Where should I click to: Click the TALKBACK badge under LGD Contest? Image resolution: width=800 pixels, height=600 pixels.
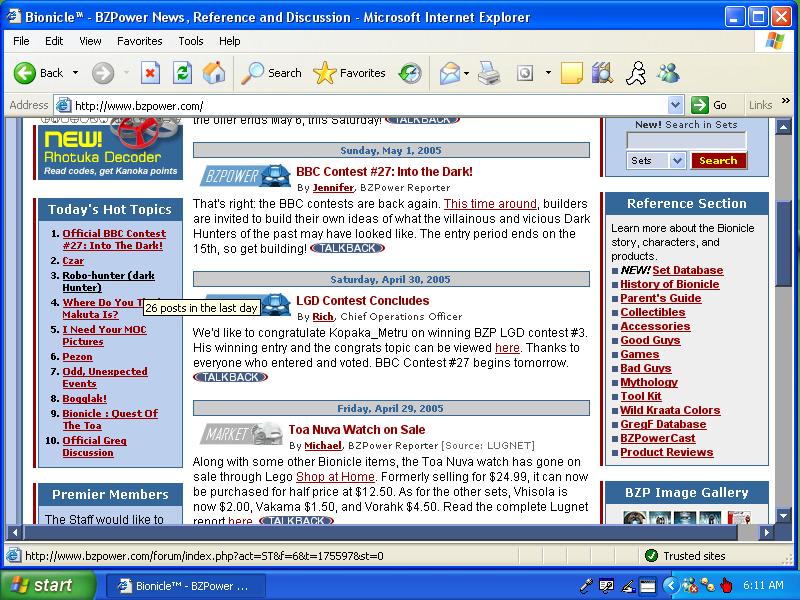230,377
